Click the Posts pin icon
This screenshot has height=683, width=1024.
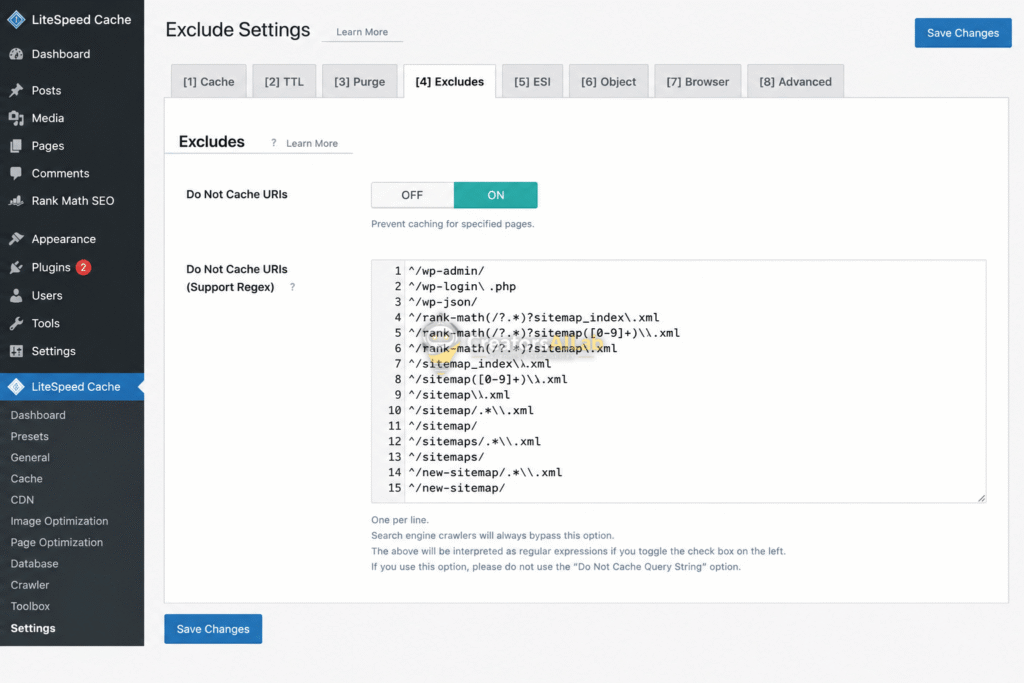pos(16,90)
